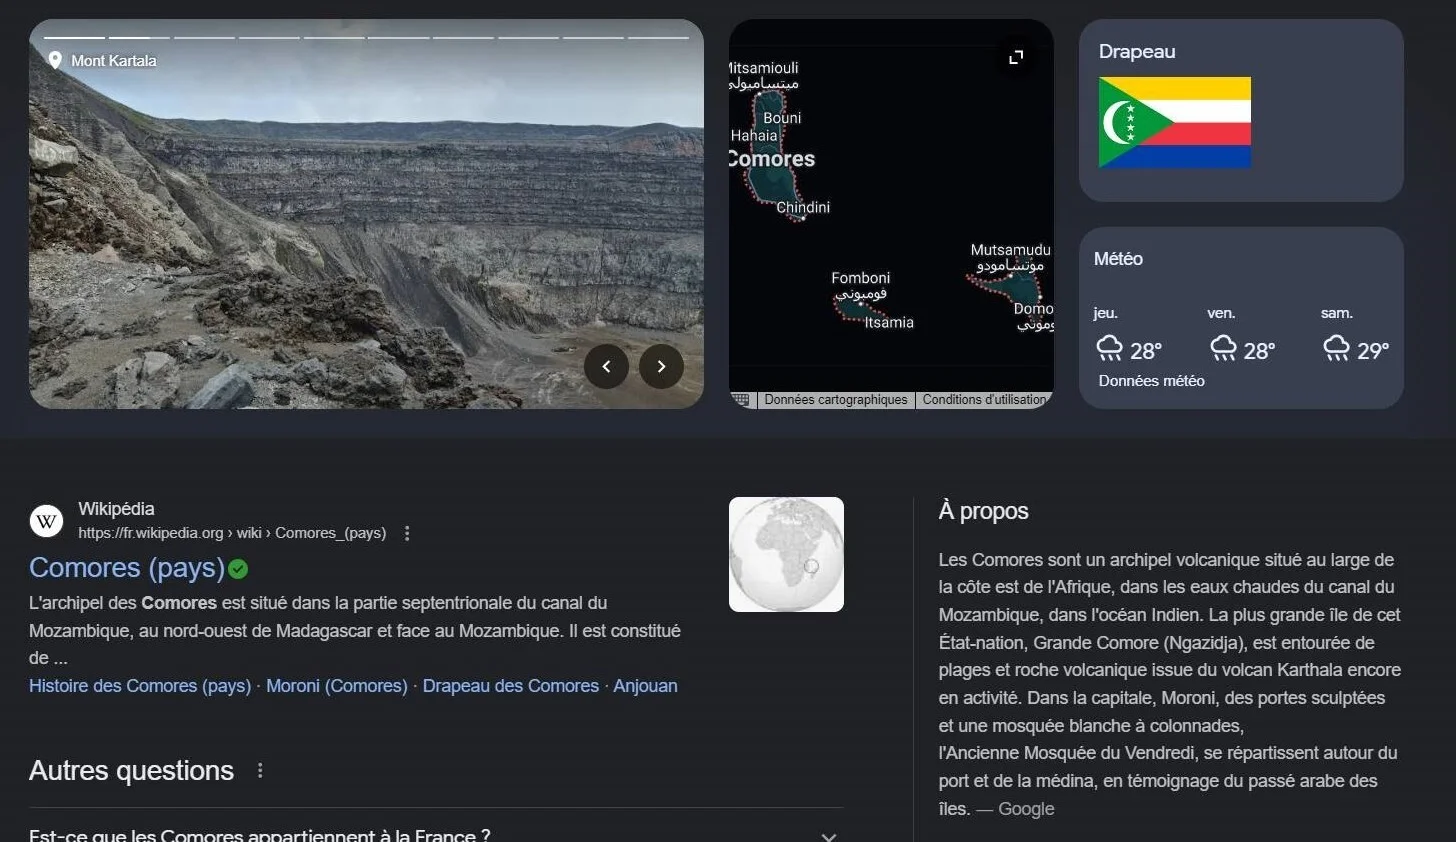The width and height of the screenshot is (1456, 842).
Task: Click the green verified checkmark next to Comores (pays)
Action: coord(238,569)
